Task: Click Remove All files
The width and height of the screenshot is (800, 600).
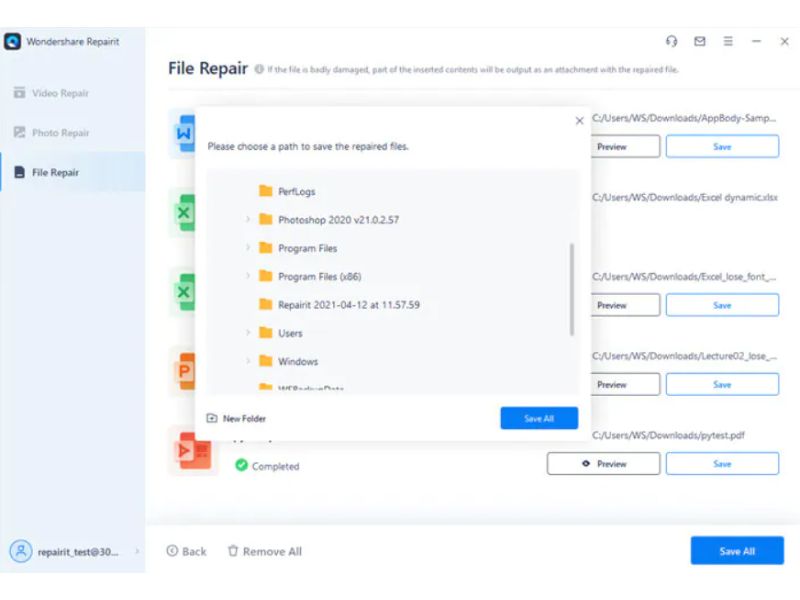Action: click(x=265, y=552)
